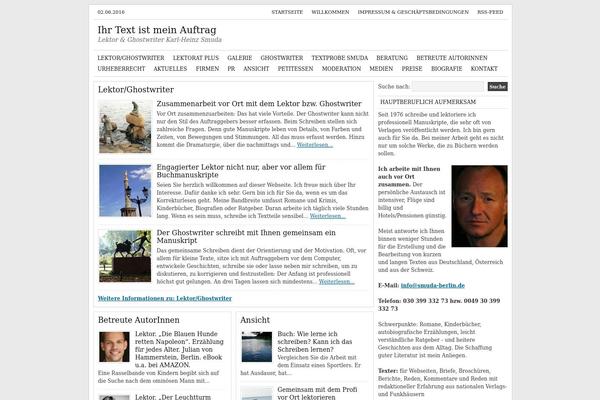Open article Gemeinsam mit dem Profi vor Ort
This screenshot has width=600, height=400.
pyautogui.click(x=317, y=393)
